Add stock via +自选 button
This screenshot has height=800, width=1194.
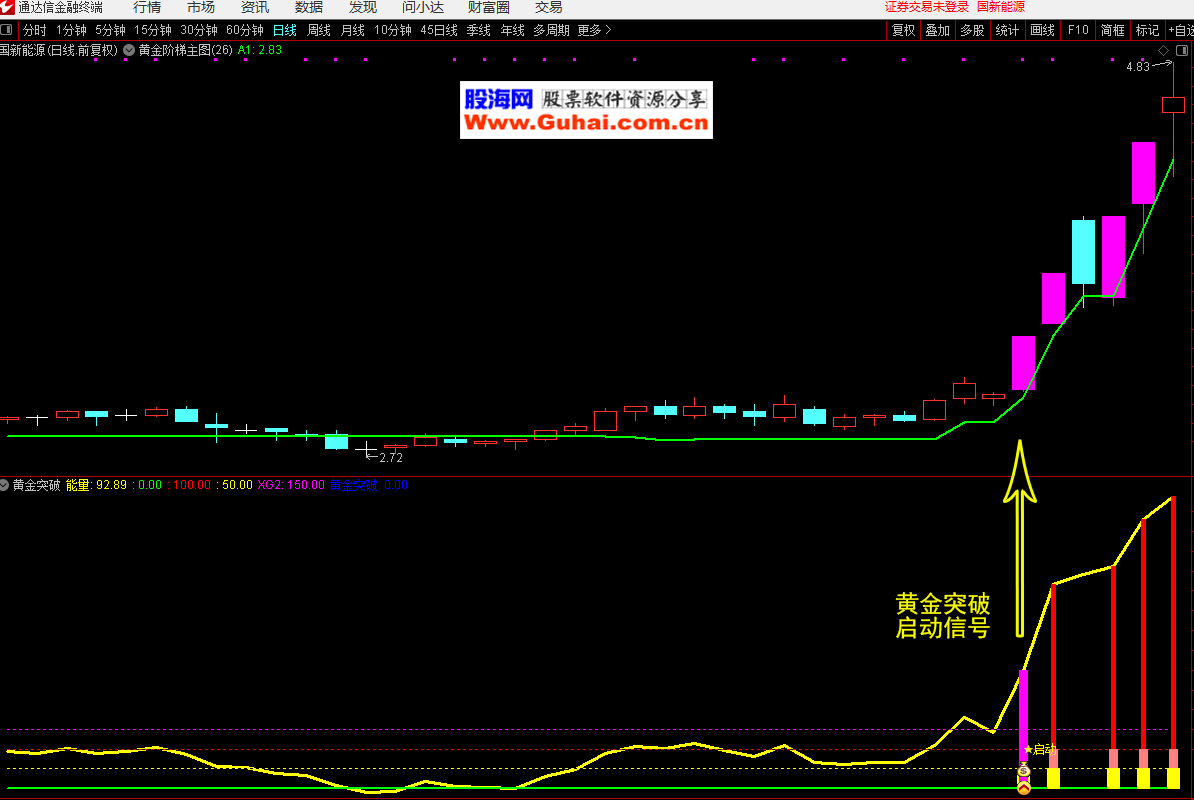1179,30
